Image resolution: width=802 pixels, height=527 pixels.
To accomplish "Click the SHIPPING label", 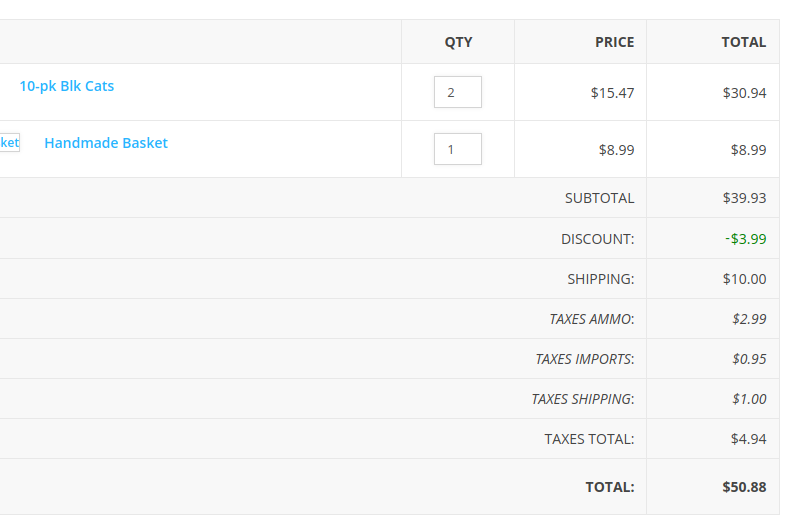I will pos(600,279).
